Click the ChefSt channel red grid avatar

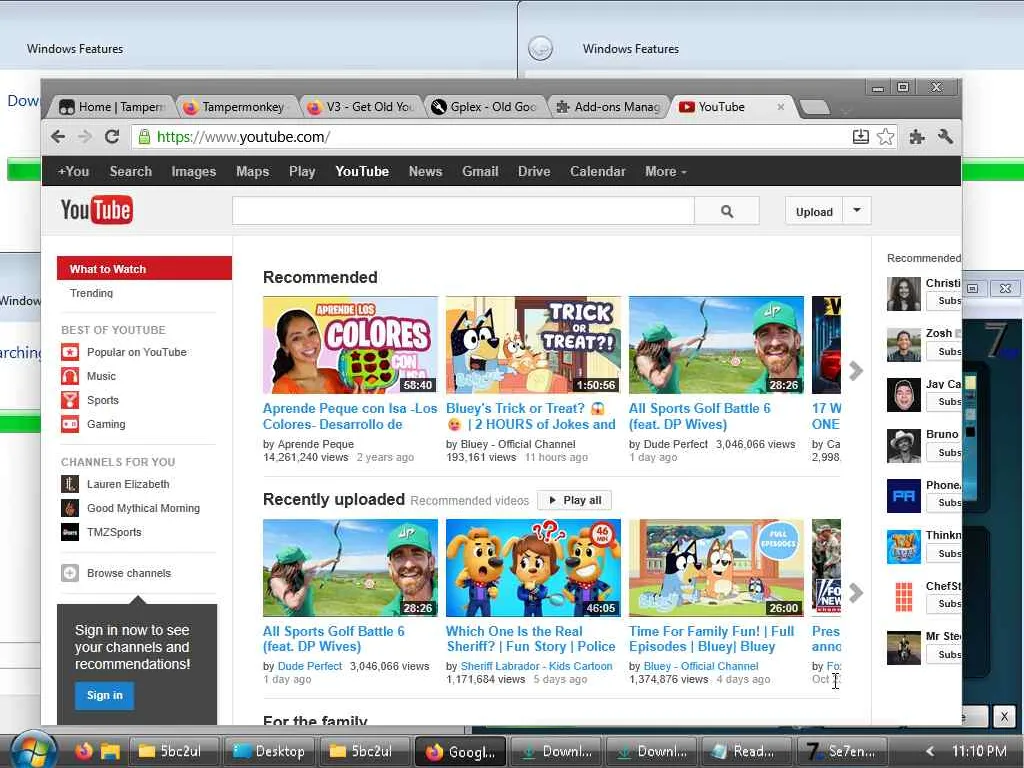coord(904,597)
